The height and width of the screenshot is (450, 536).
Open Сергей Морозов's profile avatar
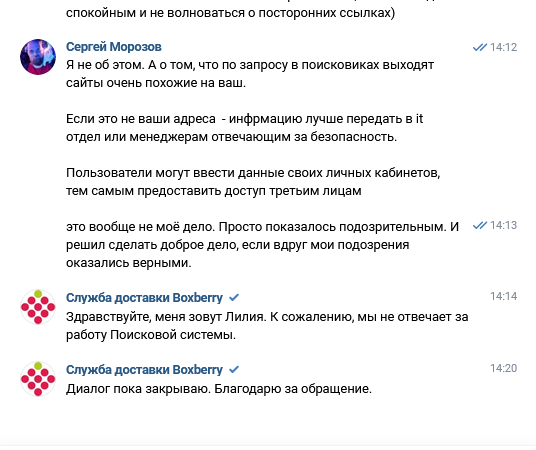pos(38,57)
